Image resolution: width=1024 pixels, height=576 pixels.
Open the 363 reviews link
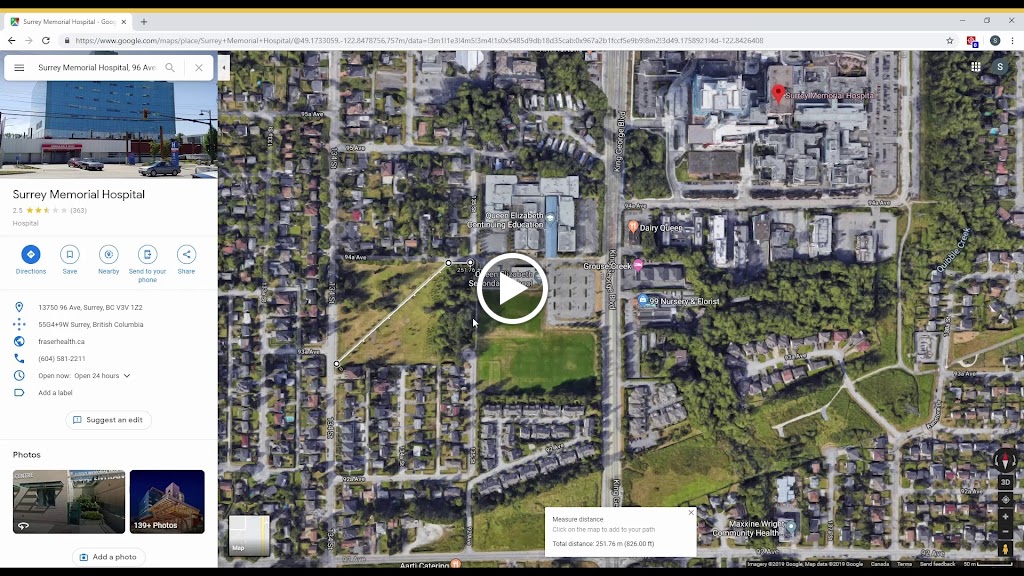[x=78, y=210]
